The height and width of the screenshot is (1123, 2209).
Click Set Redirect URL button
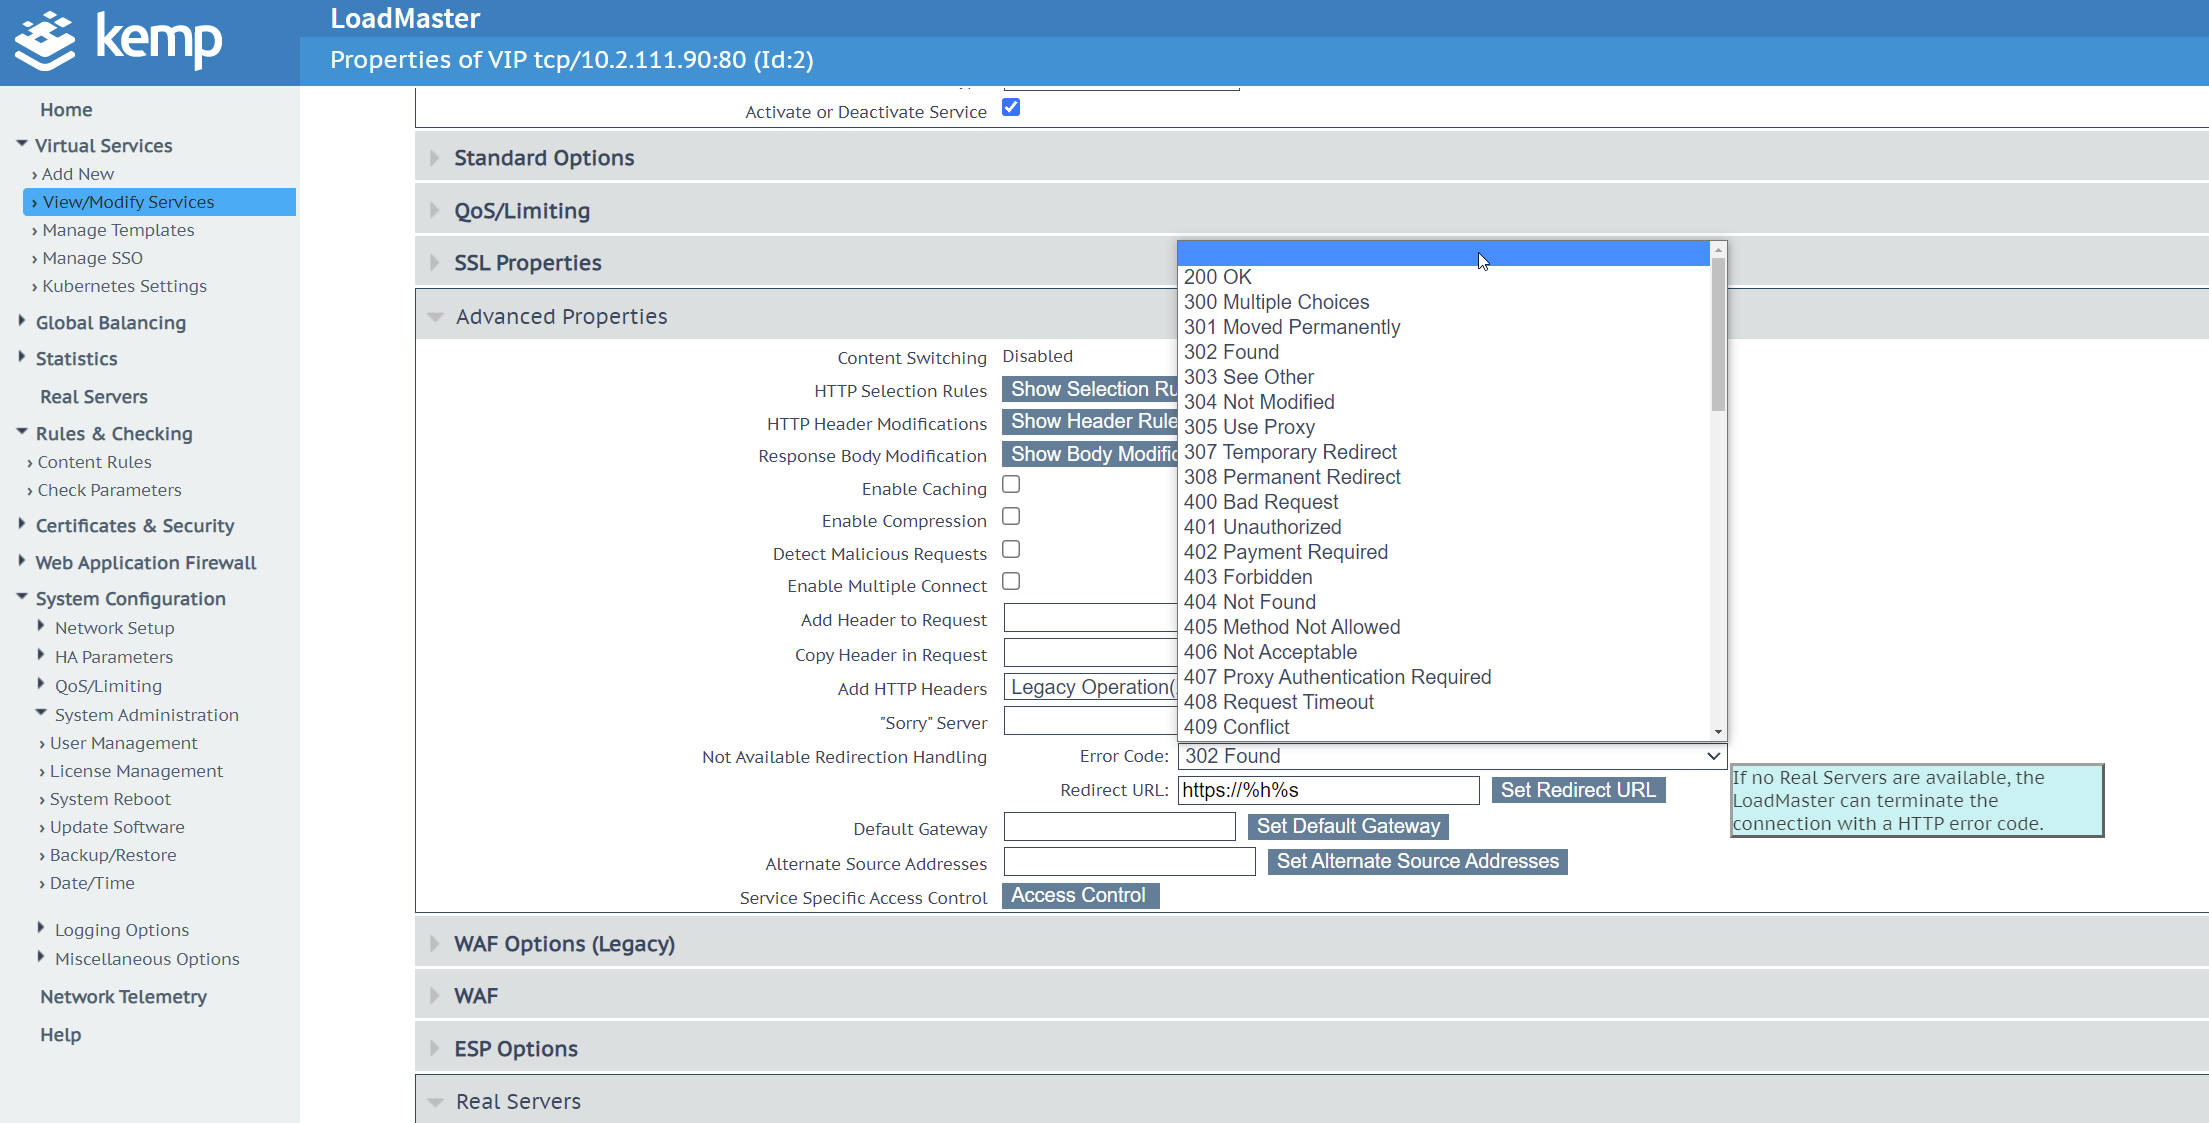[x=1578, y=790]
